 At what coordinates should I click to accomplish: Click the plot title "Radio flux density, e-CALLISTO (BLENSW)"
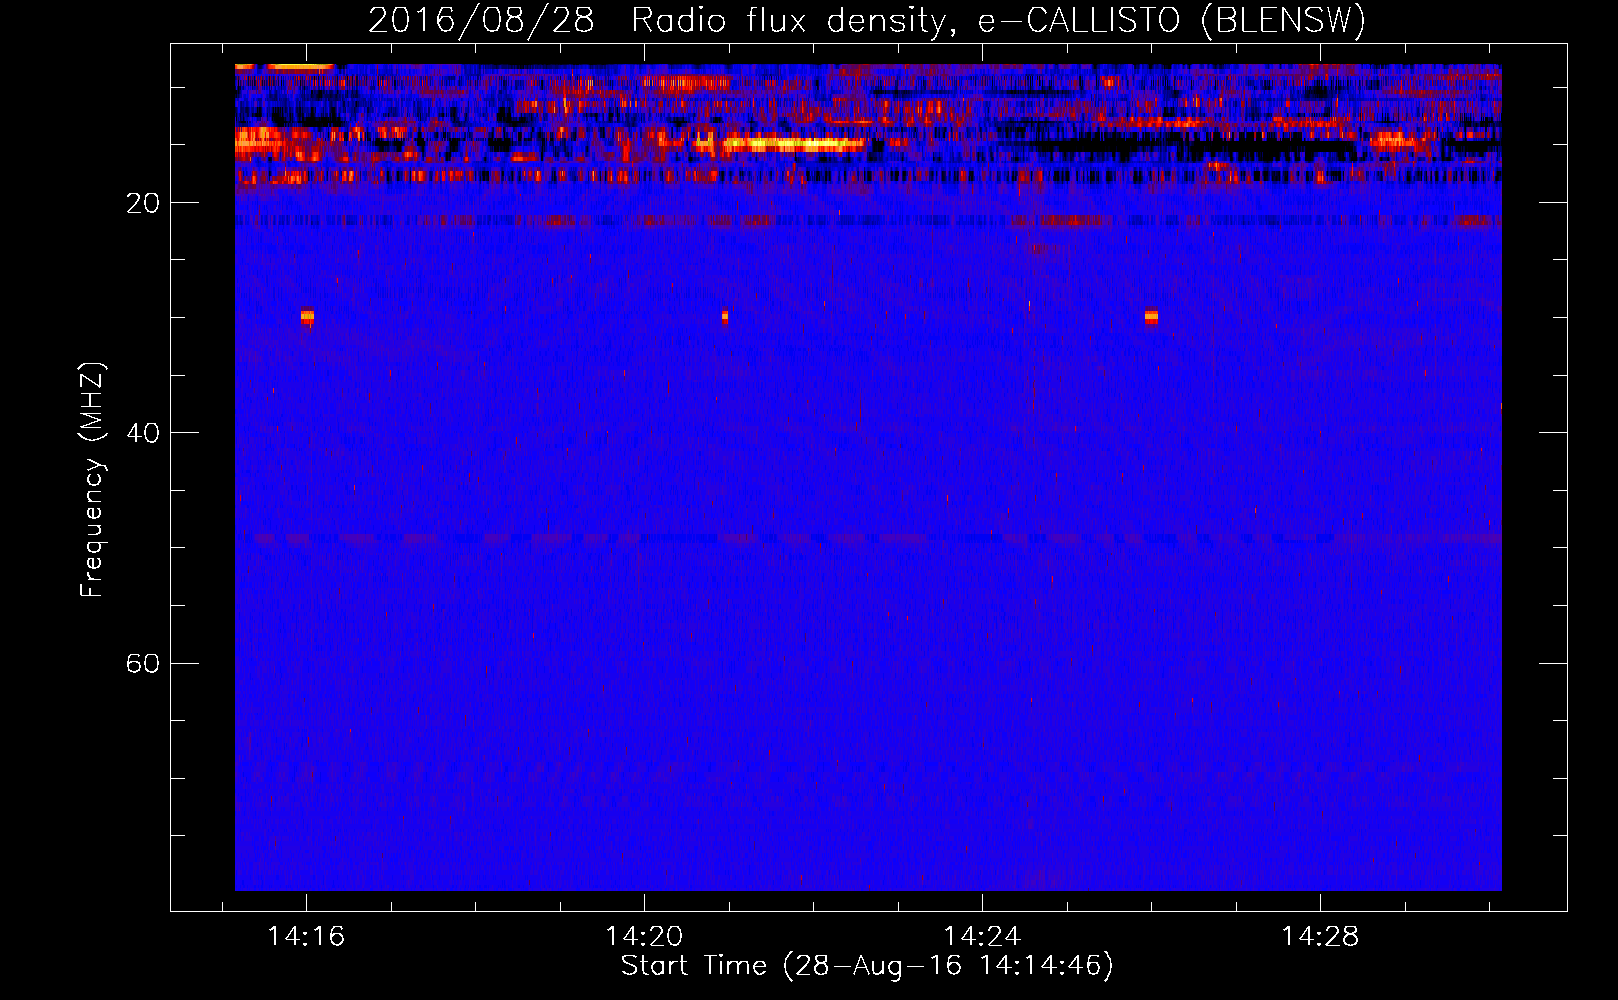pyautogui.click(x=998, y=20)
